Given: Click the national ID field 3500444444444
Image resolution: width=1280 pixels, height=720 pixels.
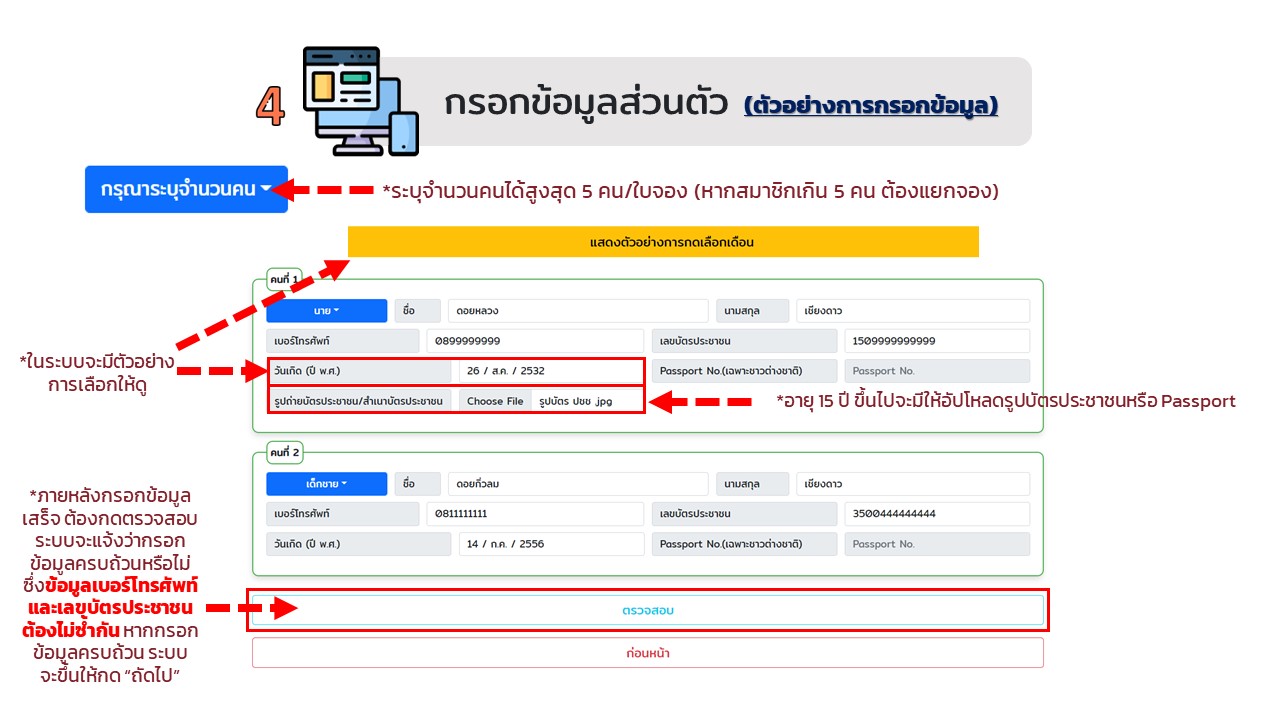Looking at the screenshot, I should 936,514.
